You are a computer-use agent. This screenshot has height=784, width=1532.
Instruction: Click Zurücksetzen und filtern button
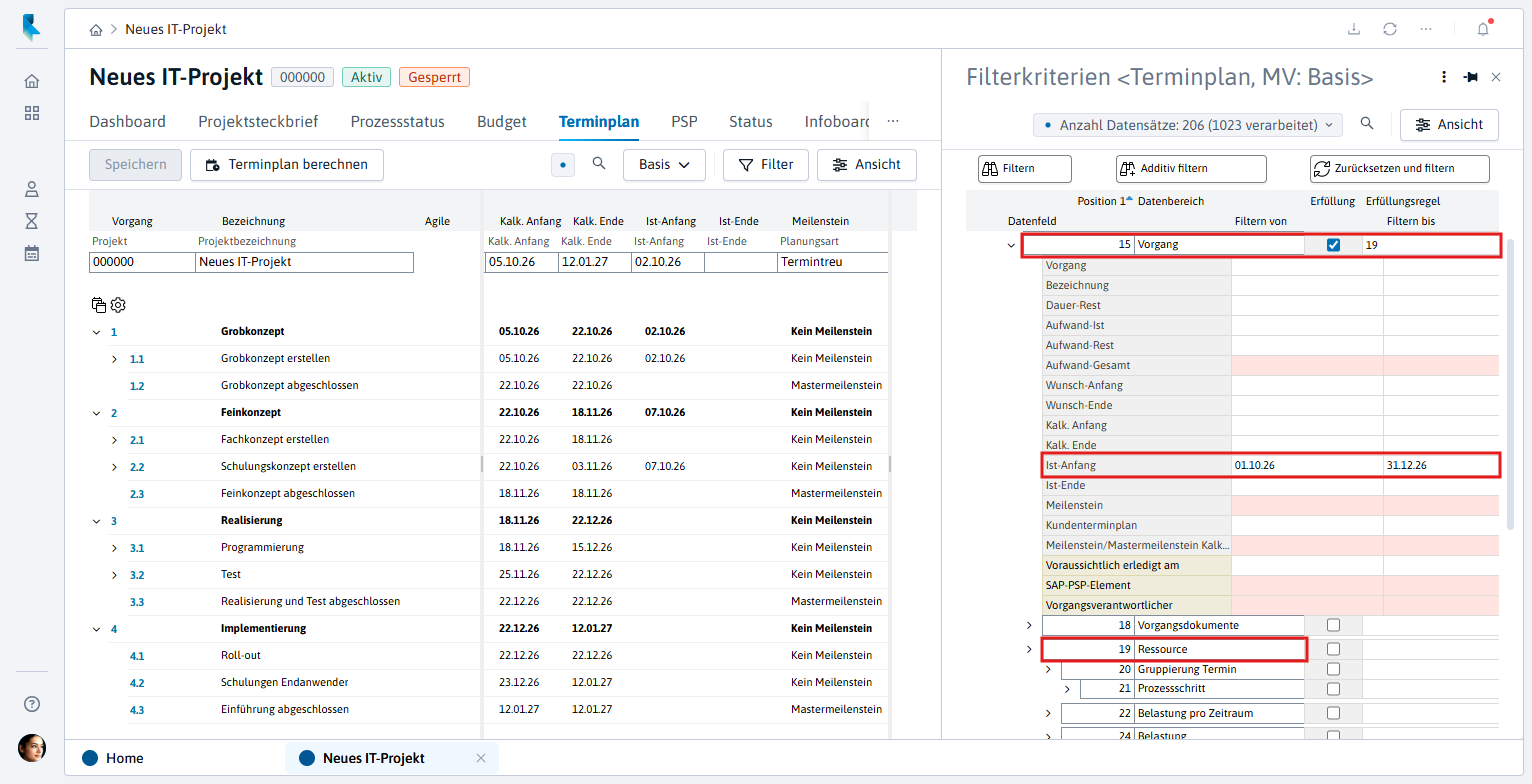1400,168
